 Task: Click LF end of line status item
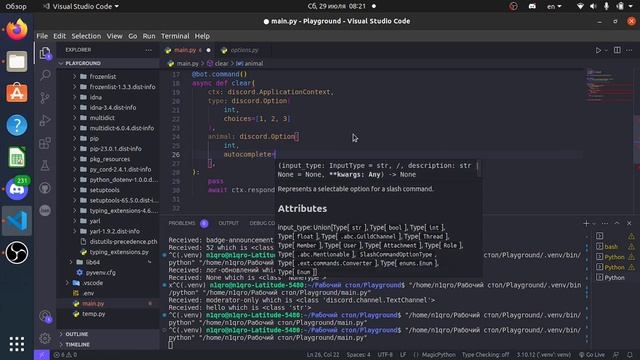coord(403,355)
